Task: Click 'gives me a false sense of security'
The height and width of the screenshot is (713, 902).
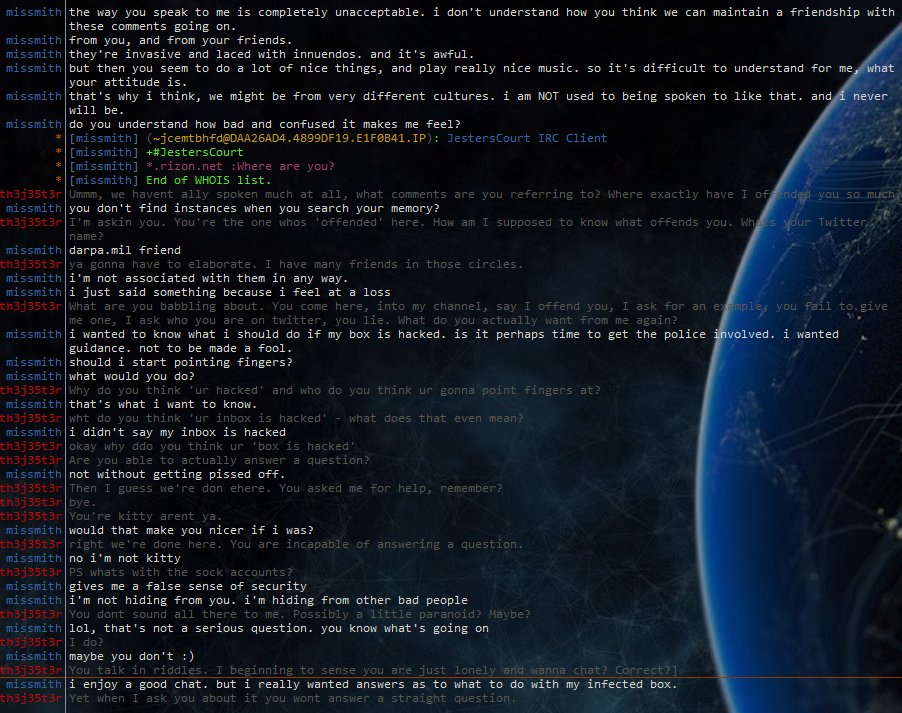Action: pyautogui.click(x=188, y=586)
